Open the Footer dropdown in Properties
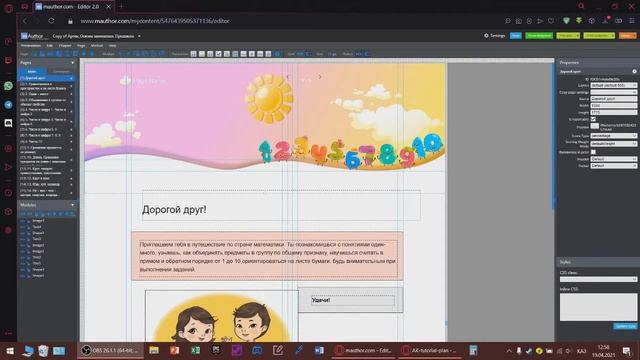The image size is (640, 360). [x=613, y=166]
